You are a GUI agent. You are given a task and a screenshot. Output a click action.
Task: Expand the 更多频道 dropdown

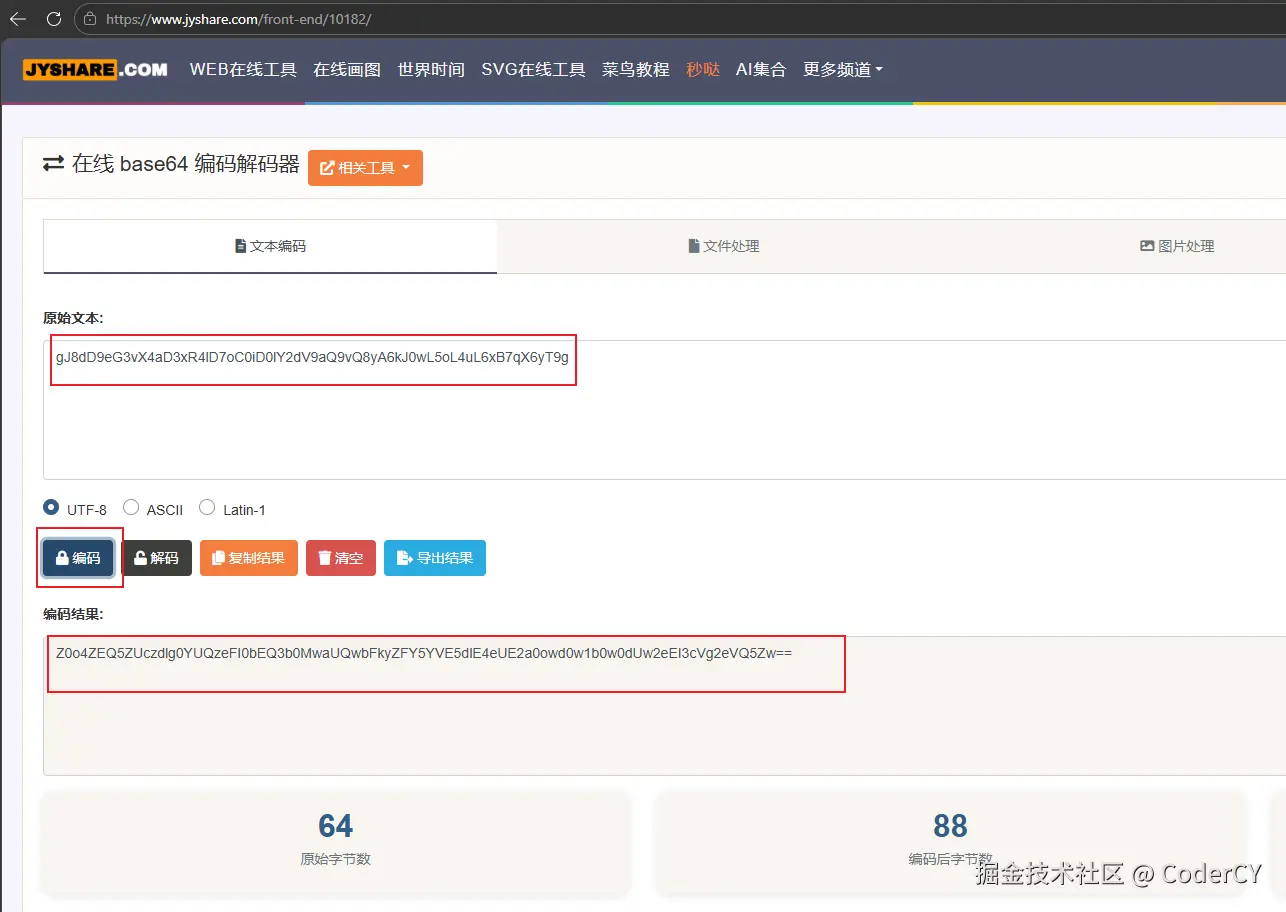(843, 70)
